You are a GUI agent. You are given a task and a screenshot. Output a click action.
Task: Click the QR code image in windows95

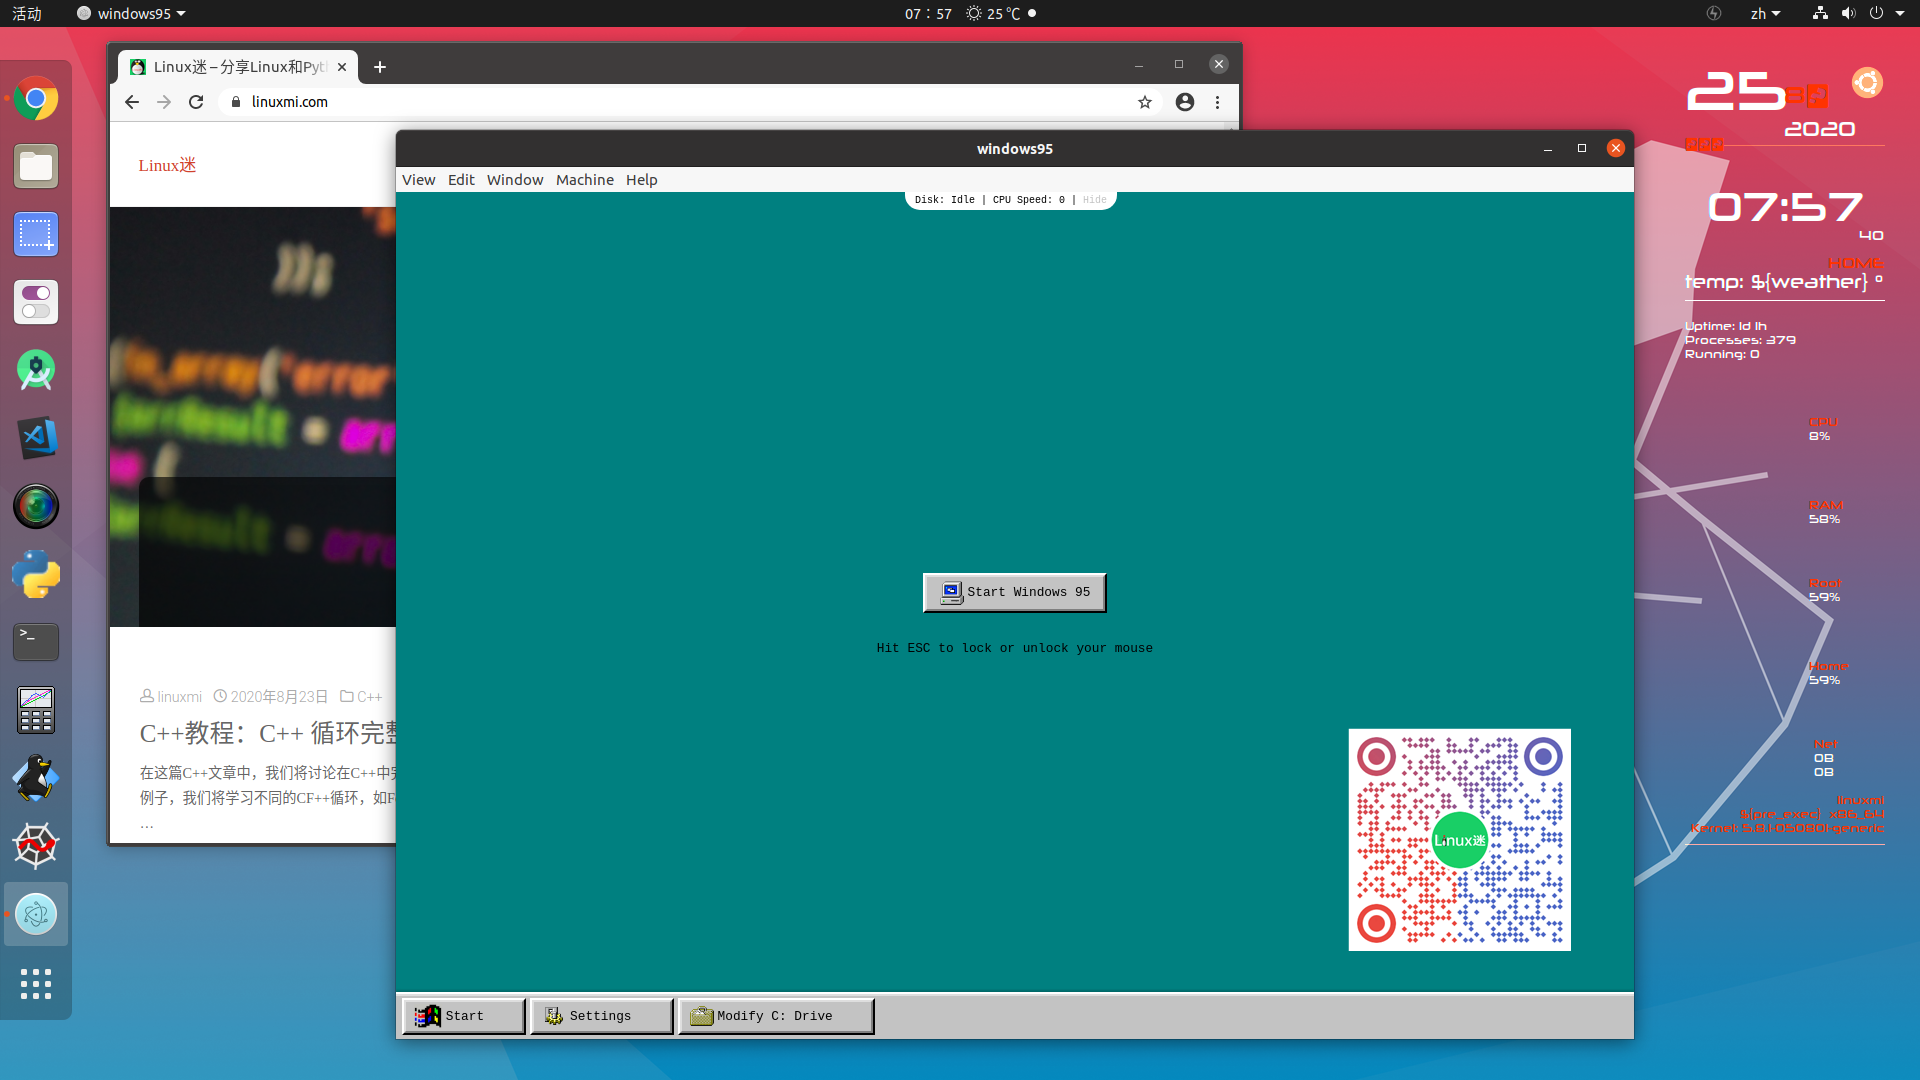pos(1459,840)
